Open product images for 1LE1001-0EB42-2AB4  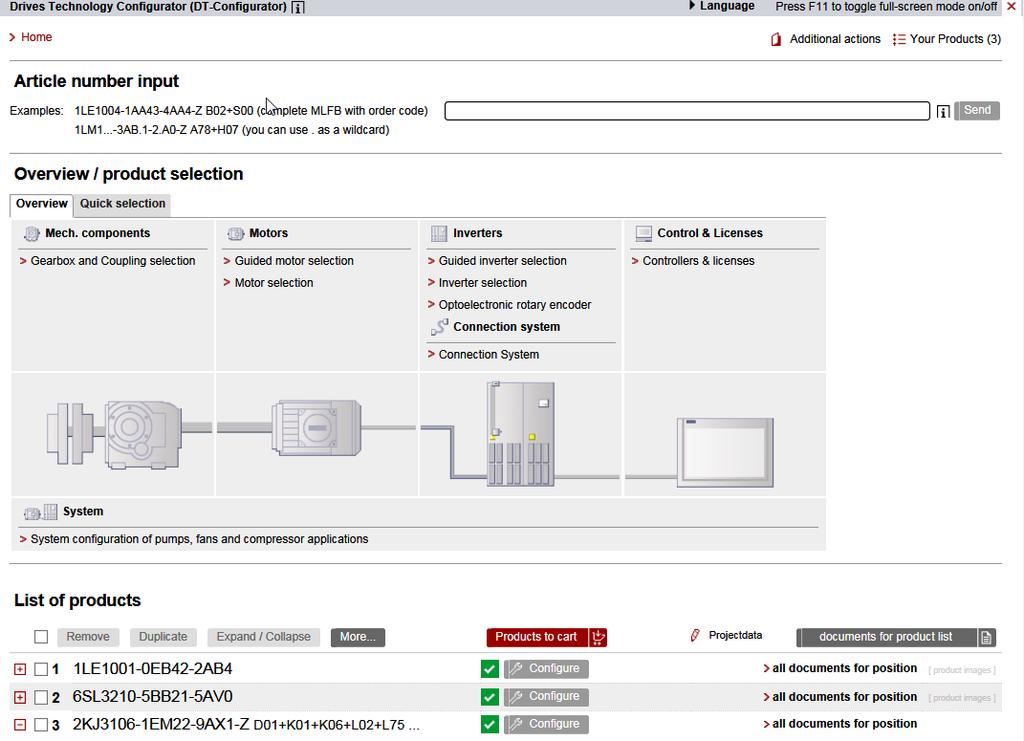pos(962,670)
